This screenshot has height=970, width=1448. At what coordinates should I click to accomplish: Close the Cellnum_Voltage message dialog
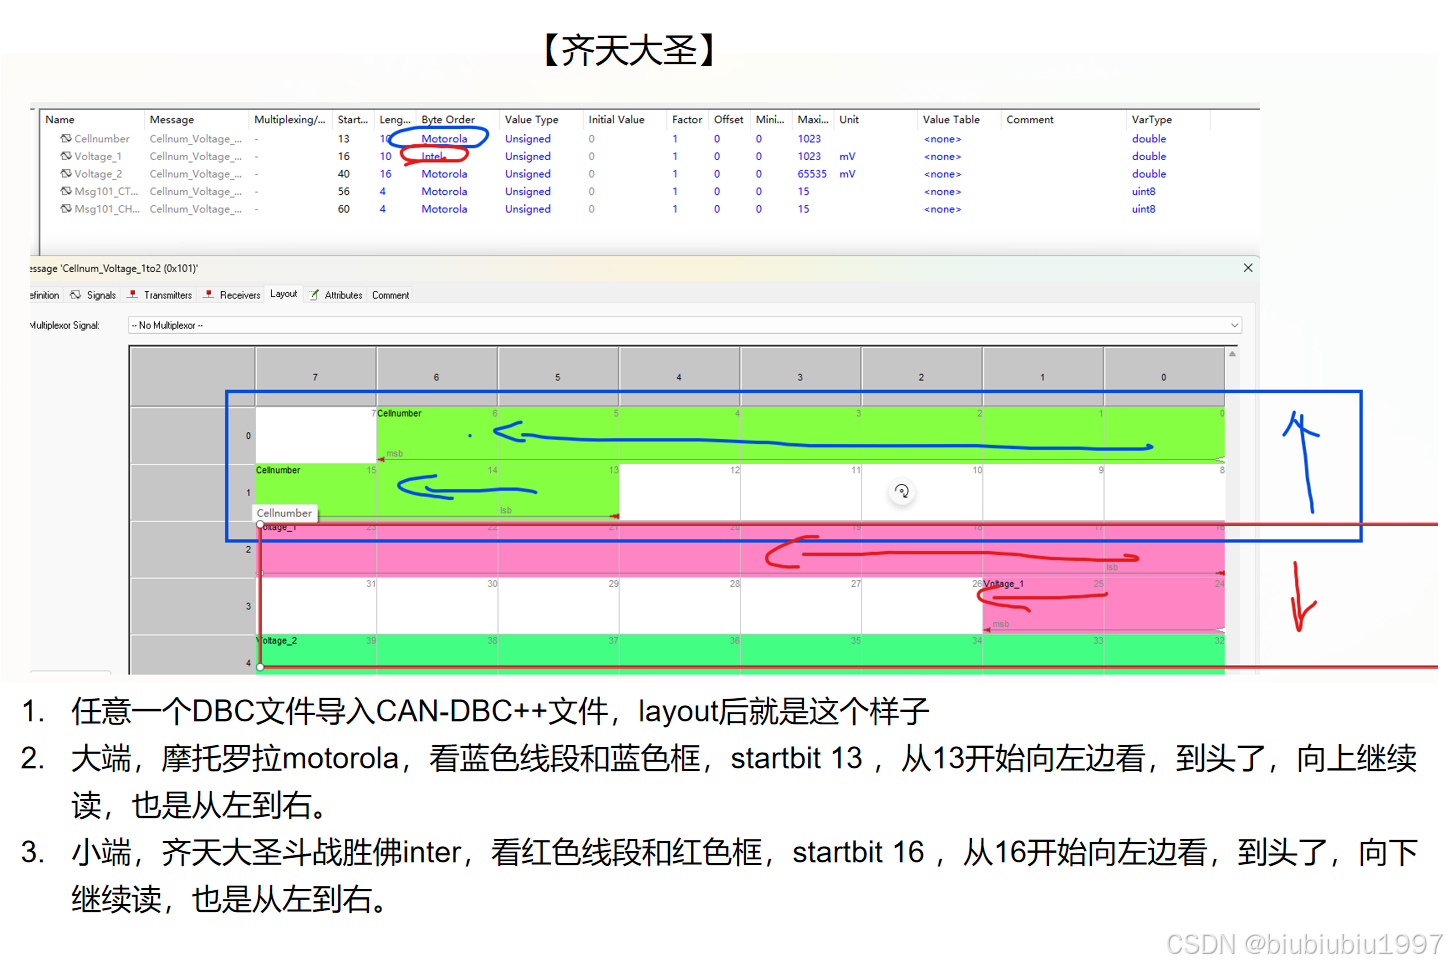[1247, 268]
